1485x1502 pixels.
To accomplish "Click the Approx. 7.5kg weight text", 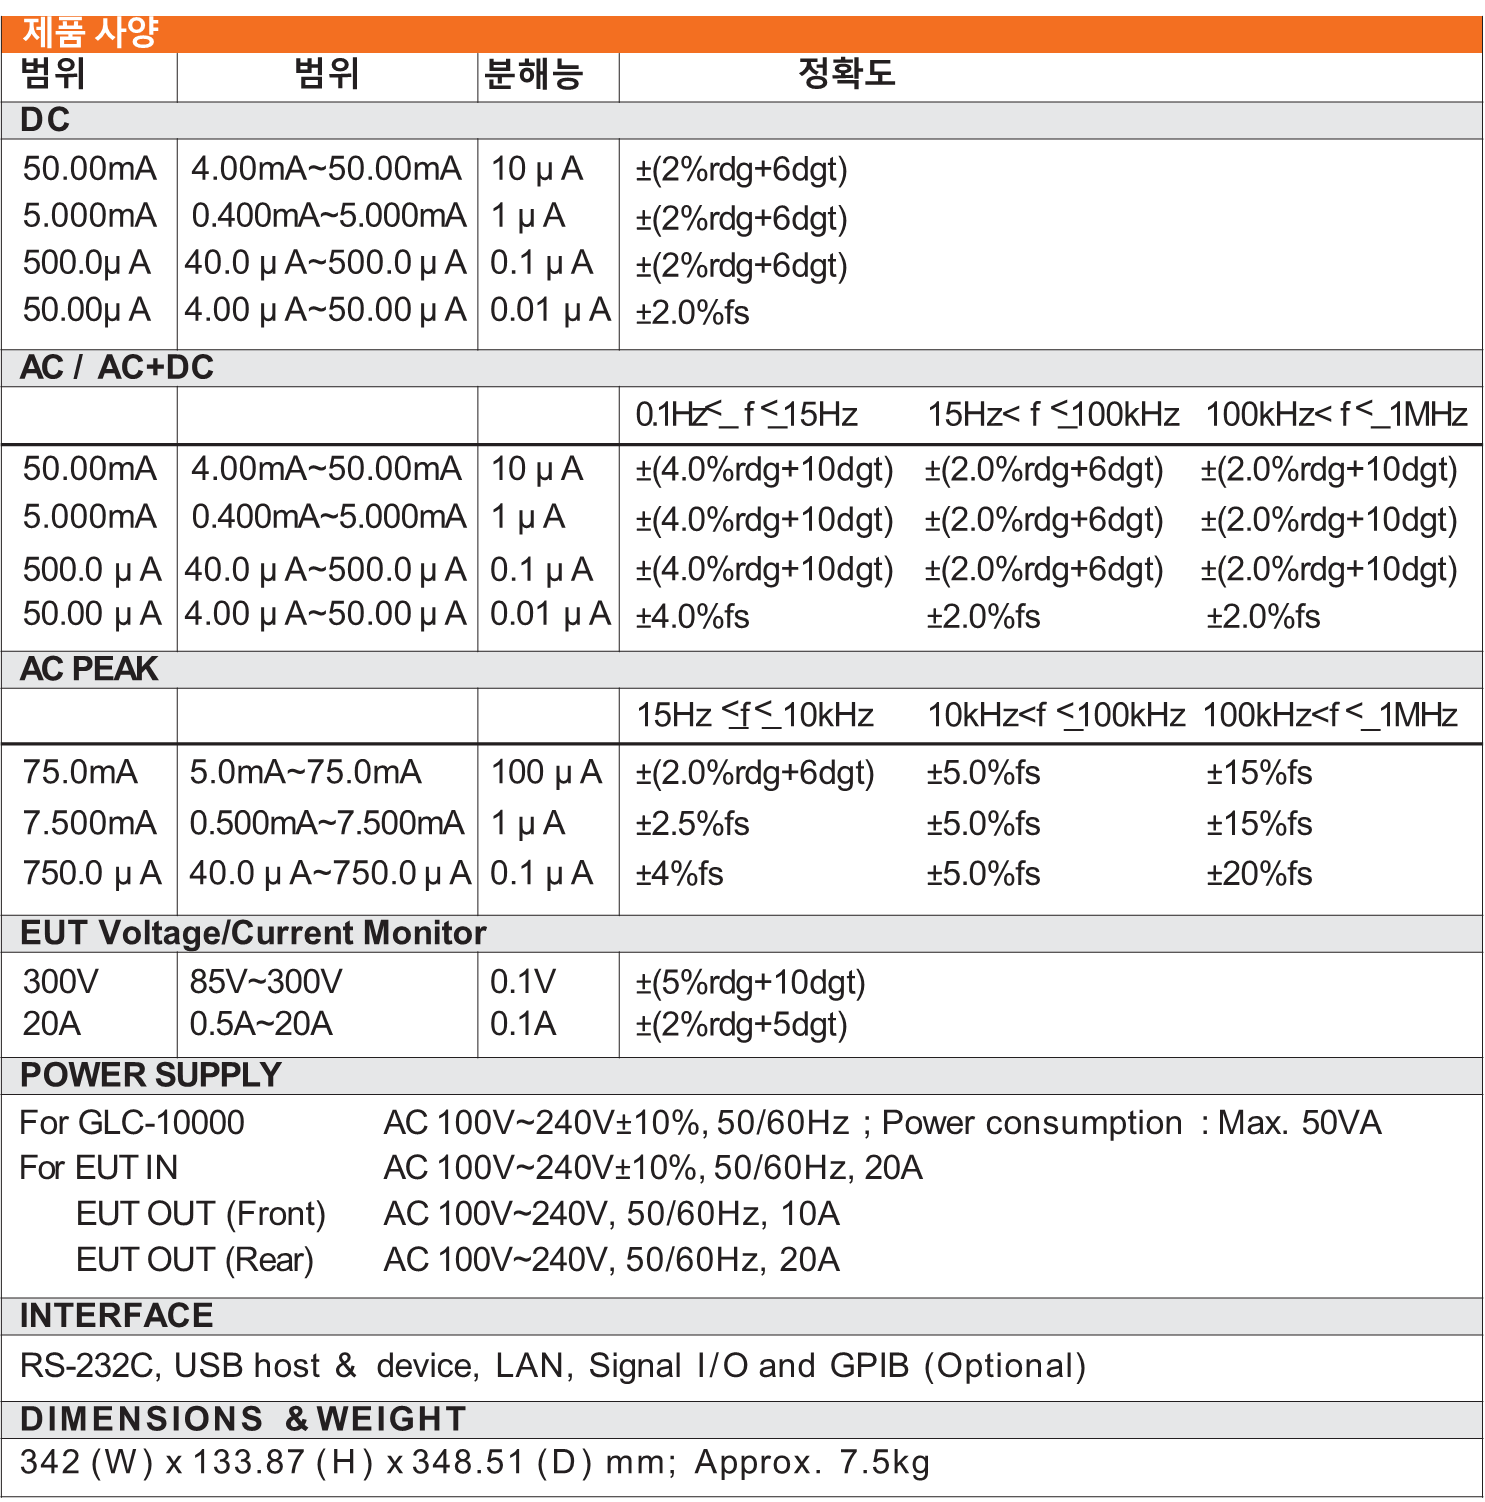I will coord(812,1462).
